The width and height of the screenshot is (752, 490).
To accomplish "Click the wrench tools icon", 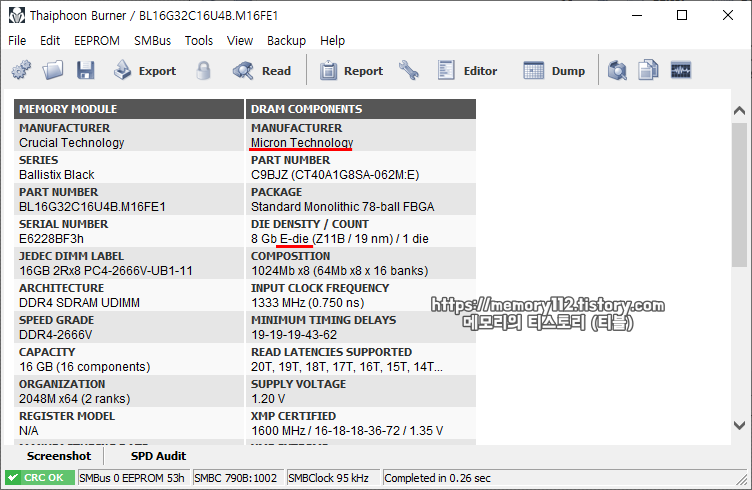I will point(409,70).
